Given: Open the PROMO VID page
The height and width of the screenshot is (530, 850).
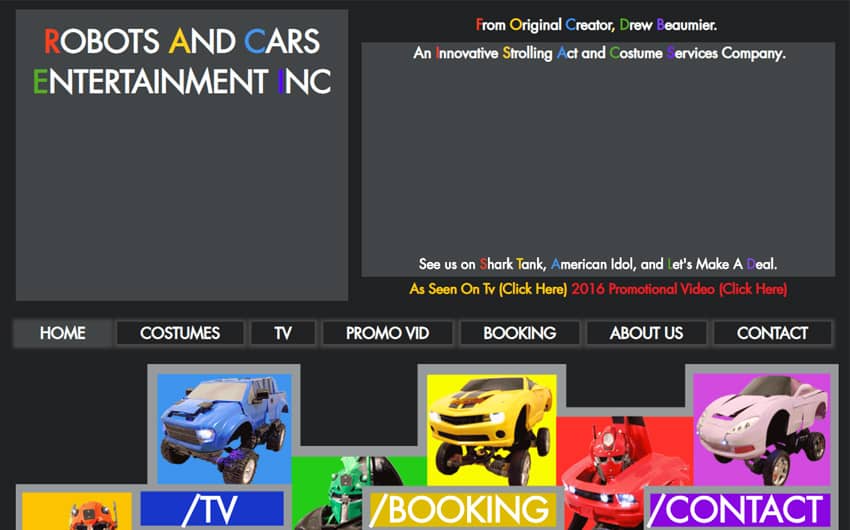Looking at the screenshot, I should tap(387, 333).
